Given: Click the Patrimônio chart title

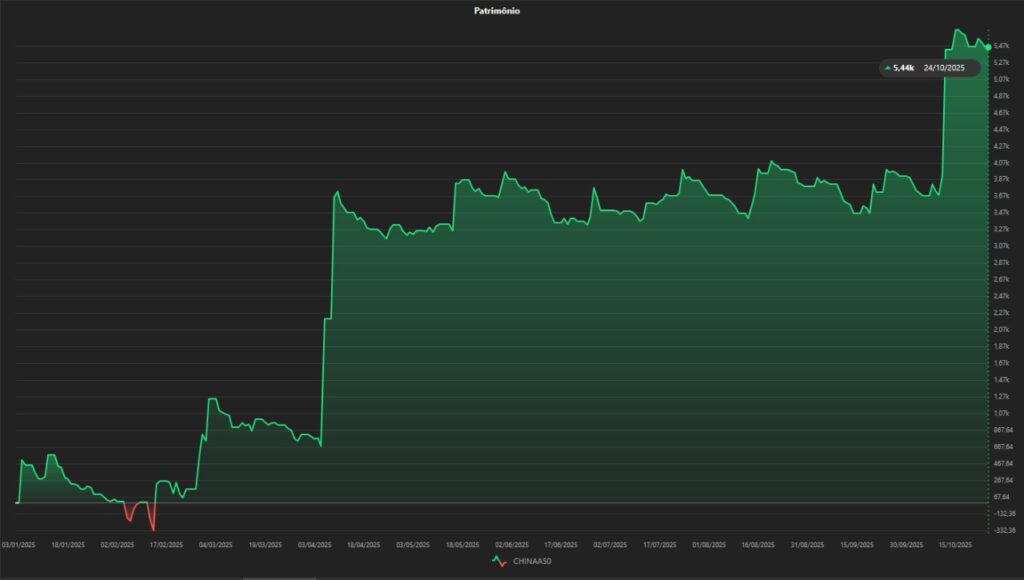Looking at the screenshot, I should click(496, 11).
